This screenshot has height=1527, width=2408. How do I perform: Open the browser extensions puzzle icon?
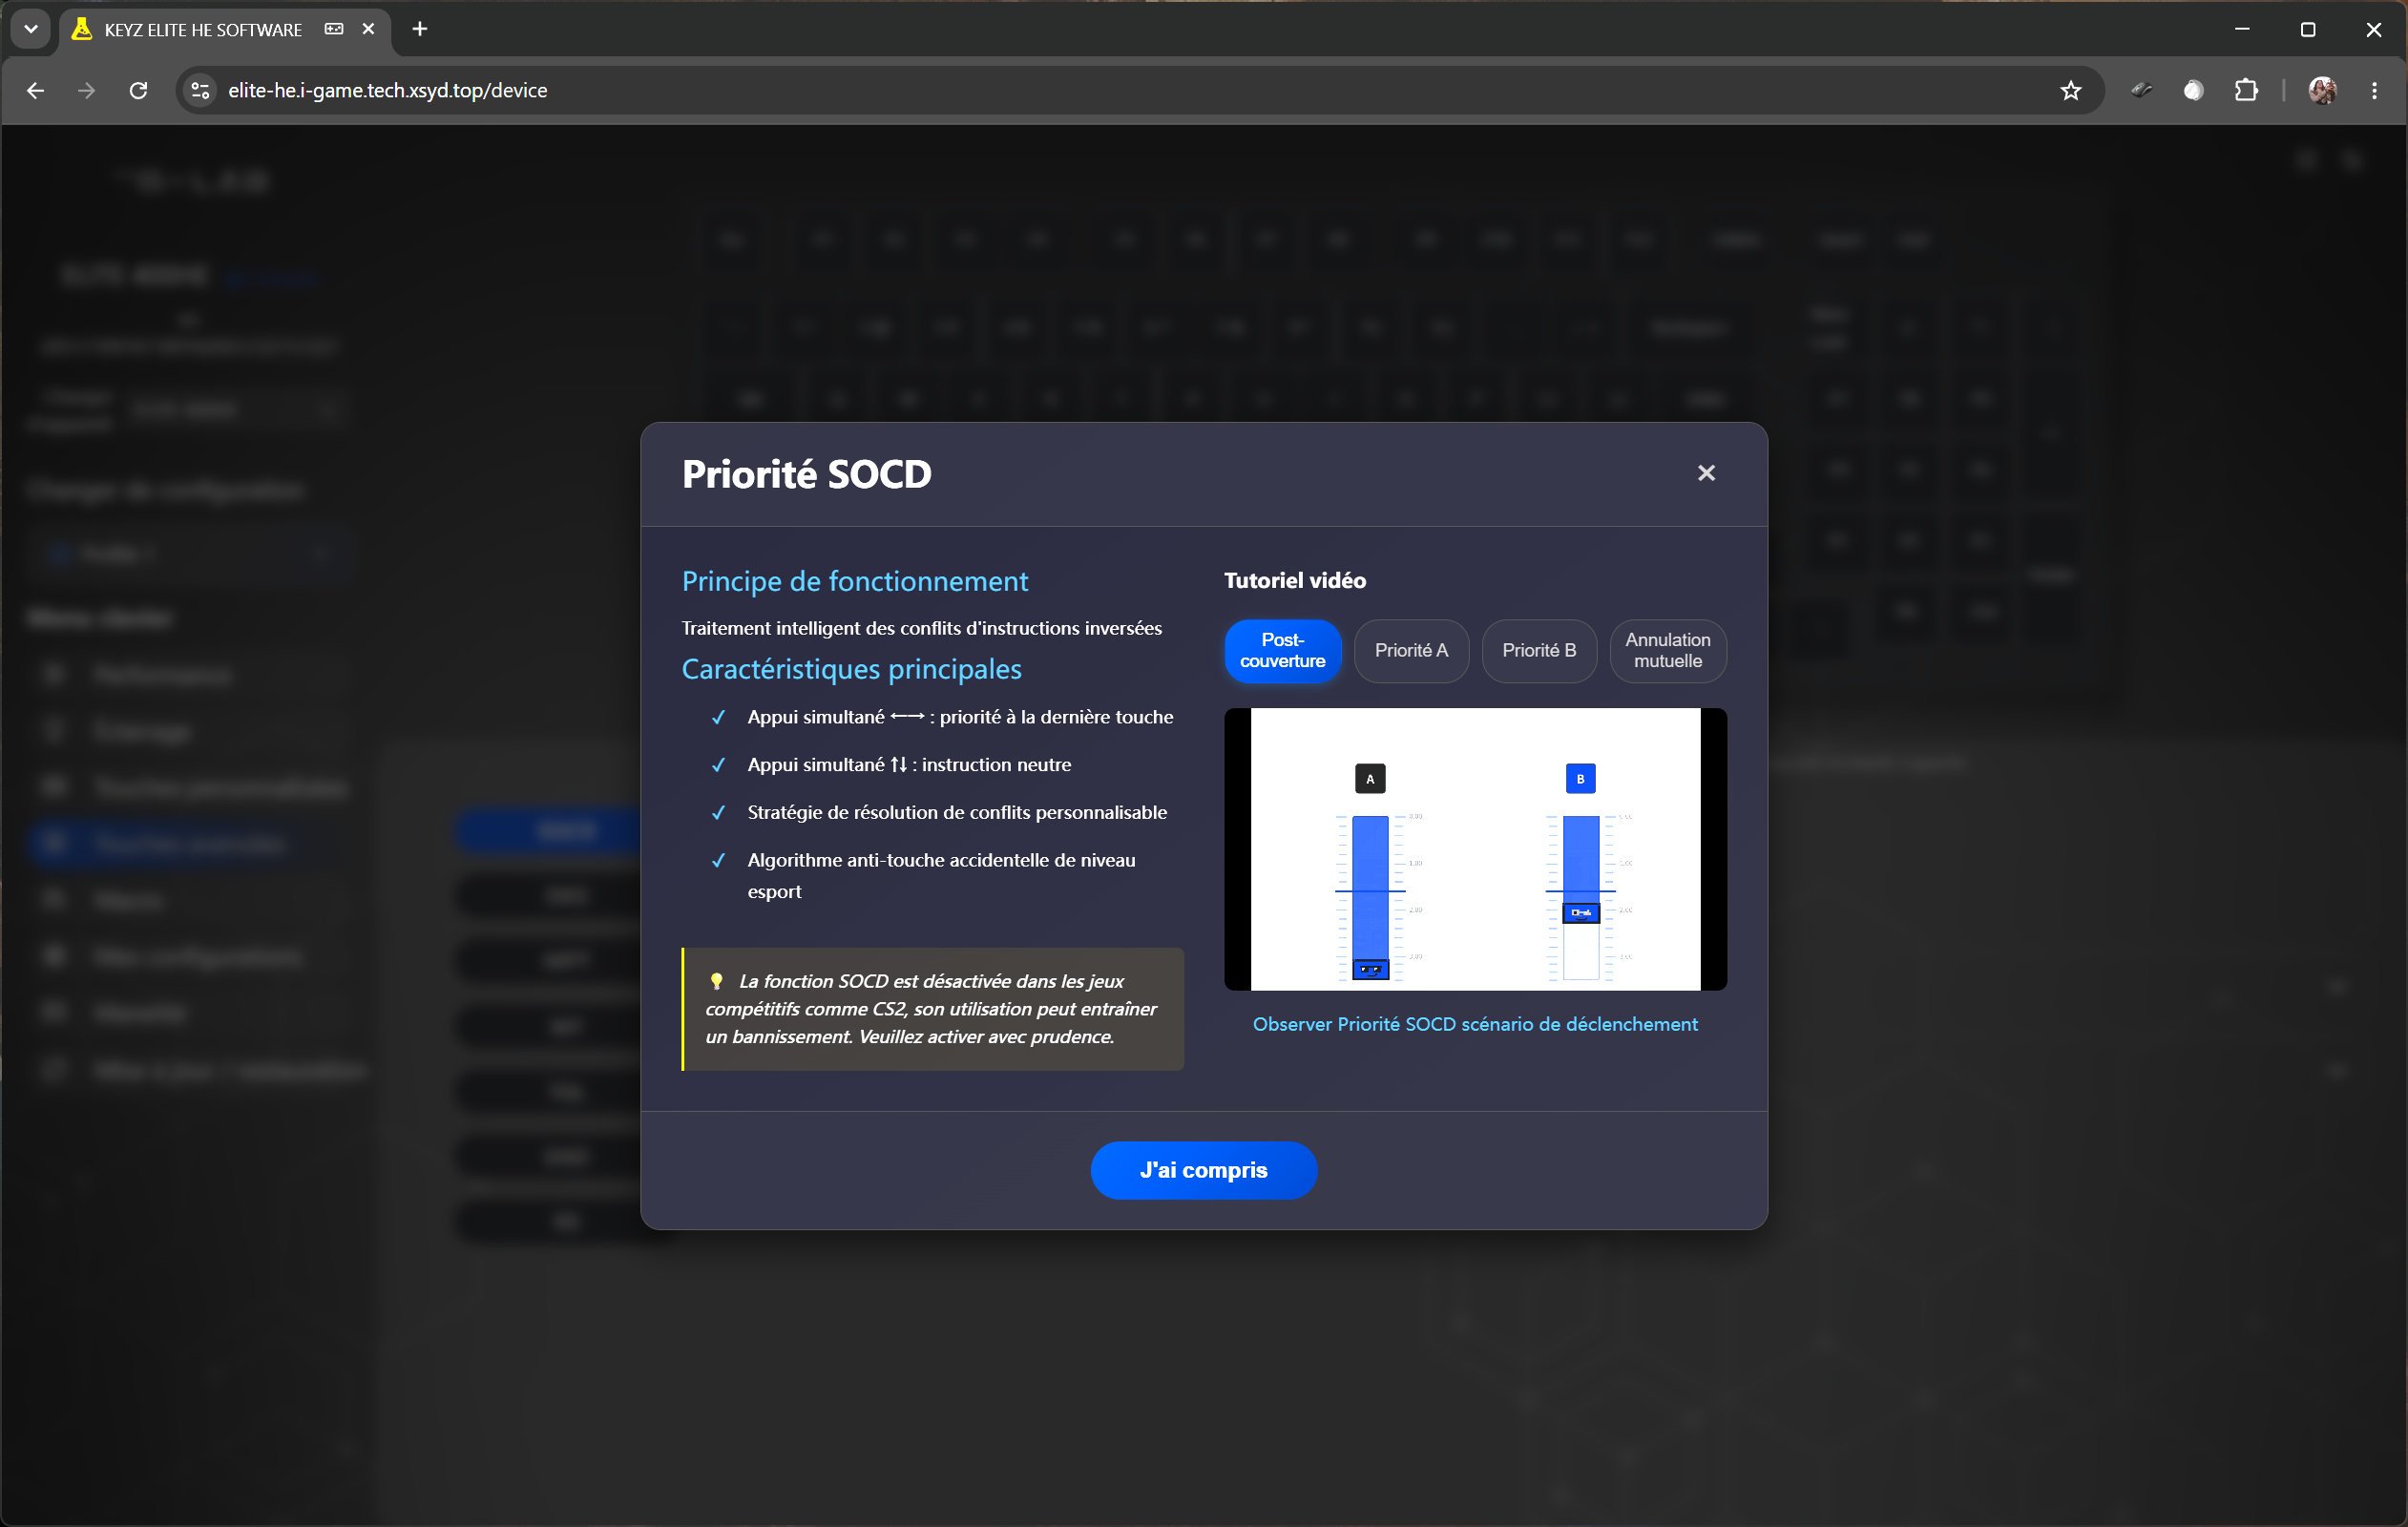[x=2245, y=91]
